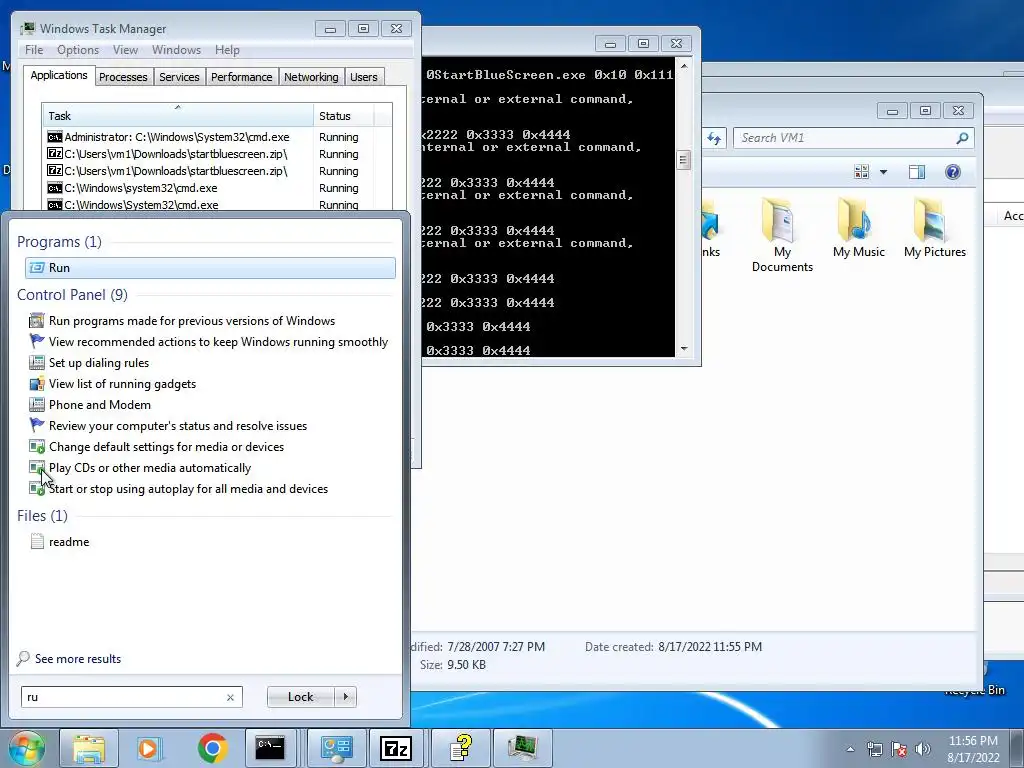Viewport: 1024px width, 768px height.
Task: Click the Files (1) group header
Action: pyautogui.click(x=42, y=515)
